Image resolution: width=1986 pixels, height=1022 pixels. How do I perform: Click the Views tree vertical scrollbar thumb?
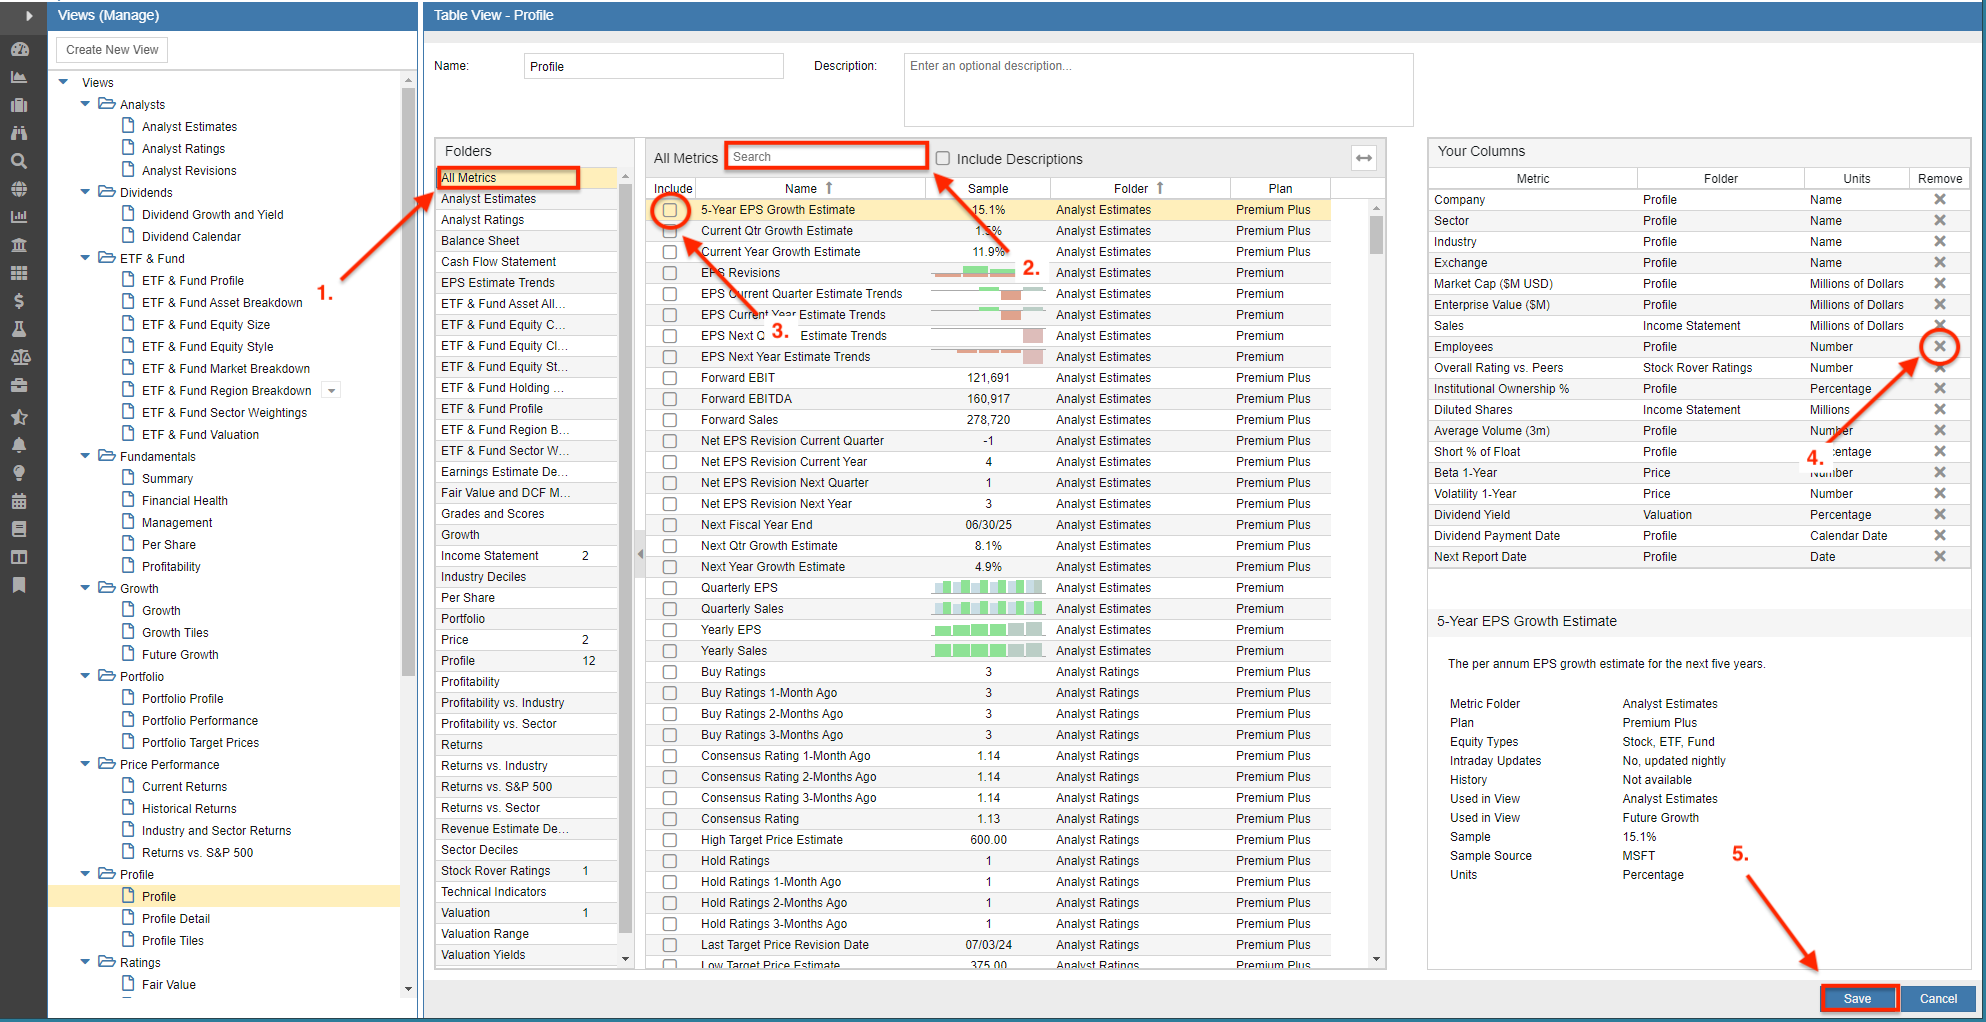click(408, 380)
